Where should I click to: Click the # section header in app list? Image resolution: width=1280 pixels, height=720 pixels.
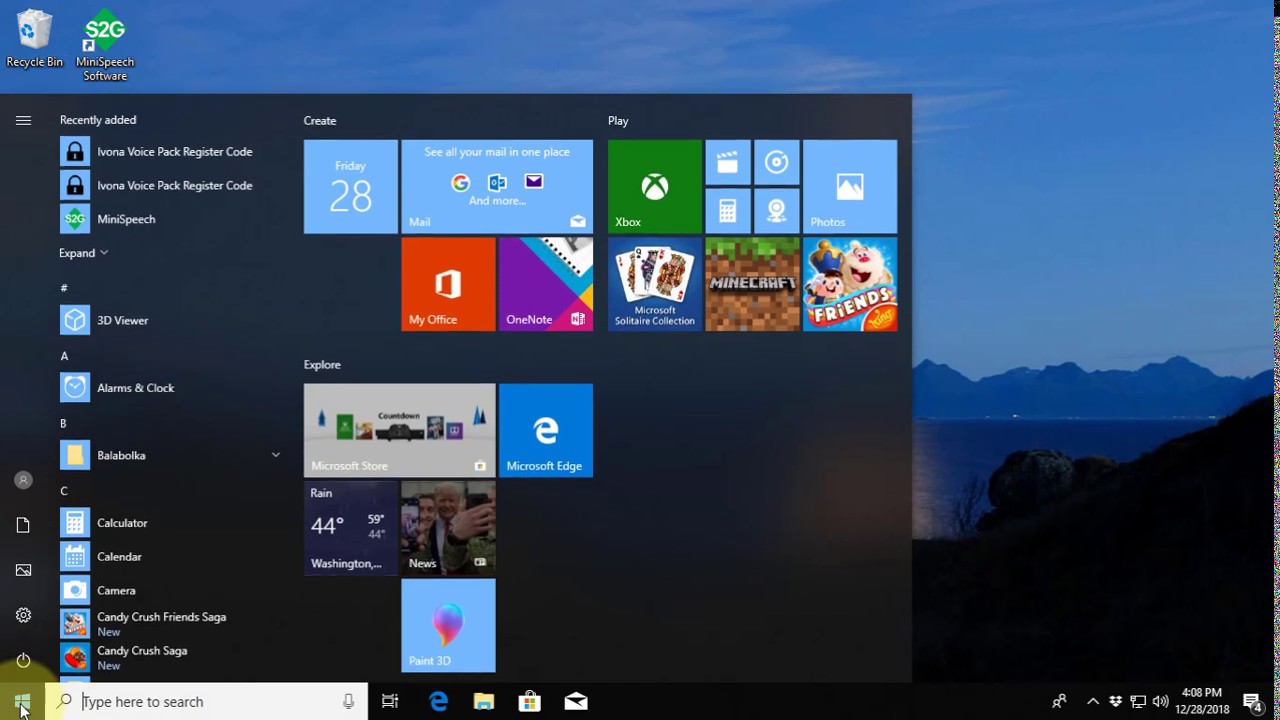click(64, 288)
